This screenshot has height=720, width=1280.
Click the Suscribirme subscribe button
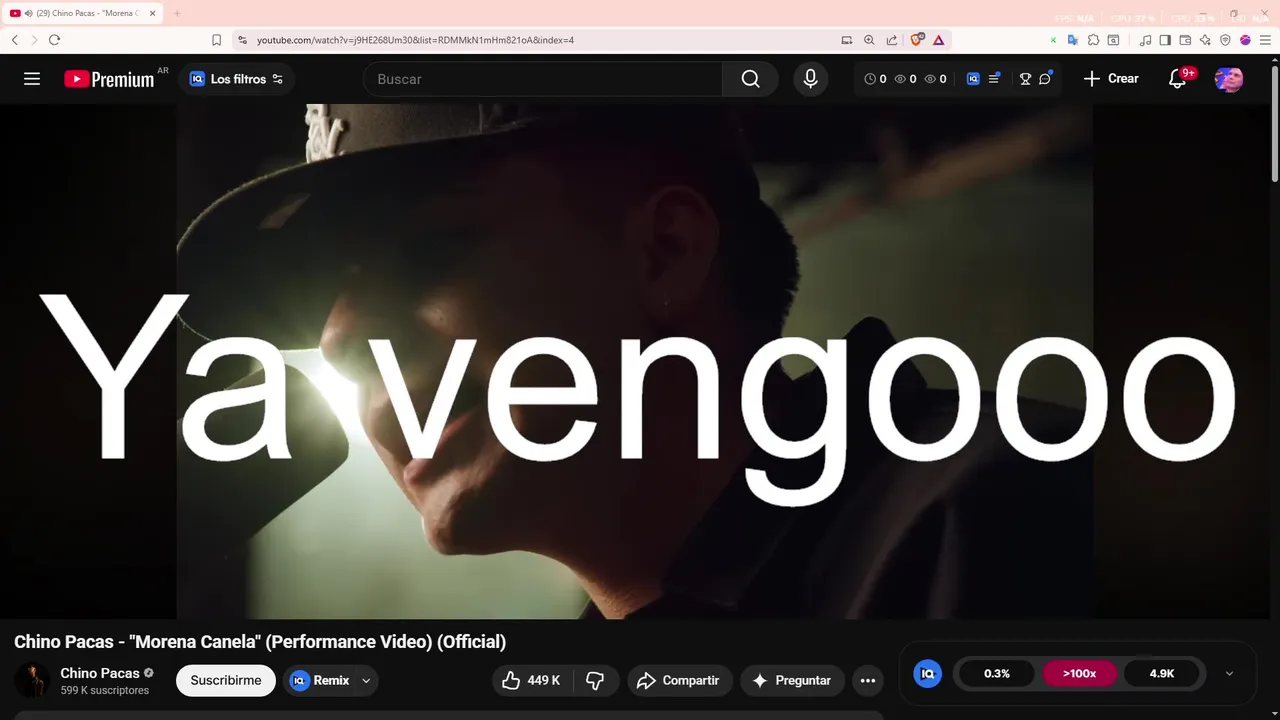pyautogui.click(x=226, y=680)
